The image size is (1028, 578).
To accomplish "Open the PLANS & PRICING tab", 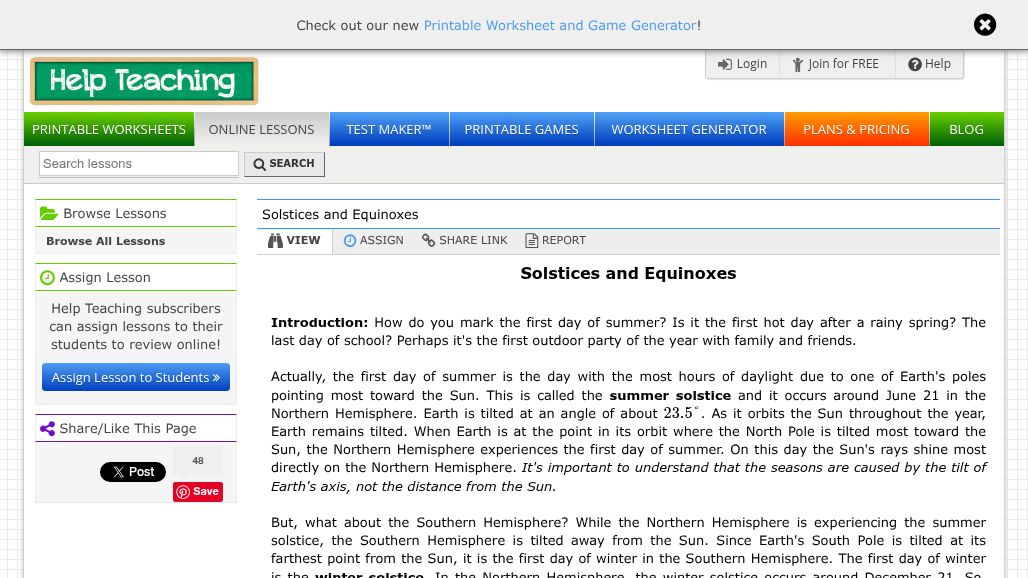I will (x=856, y=129).
